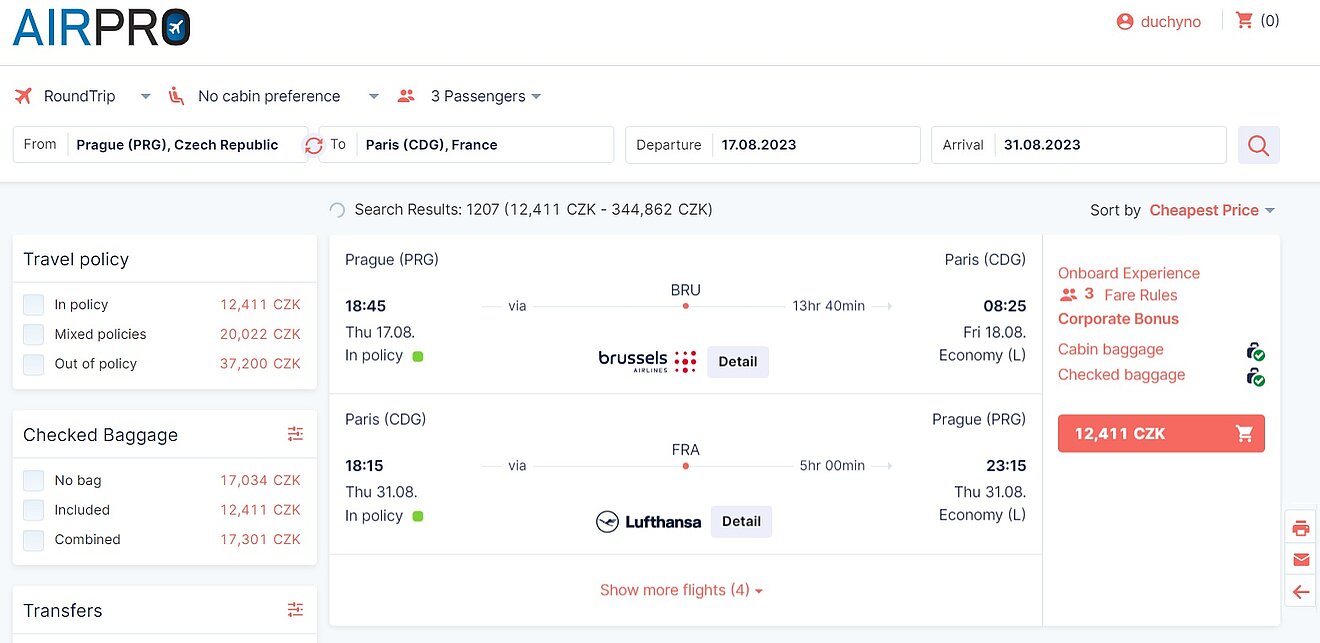This screenshot has height=643, width=1320.
Task: Tick the No bag baggage checkbox
Action: (34, 480)
